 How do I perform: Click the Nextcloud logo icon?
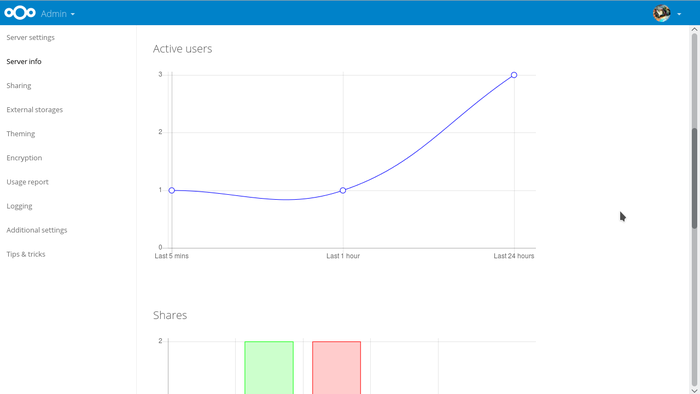20,13
